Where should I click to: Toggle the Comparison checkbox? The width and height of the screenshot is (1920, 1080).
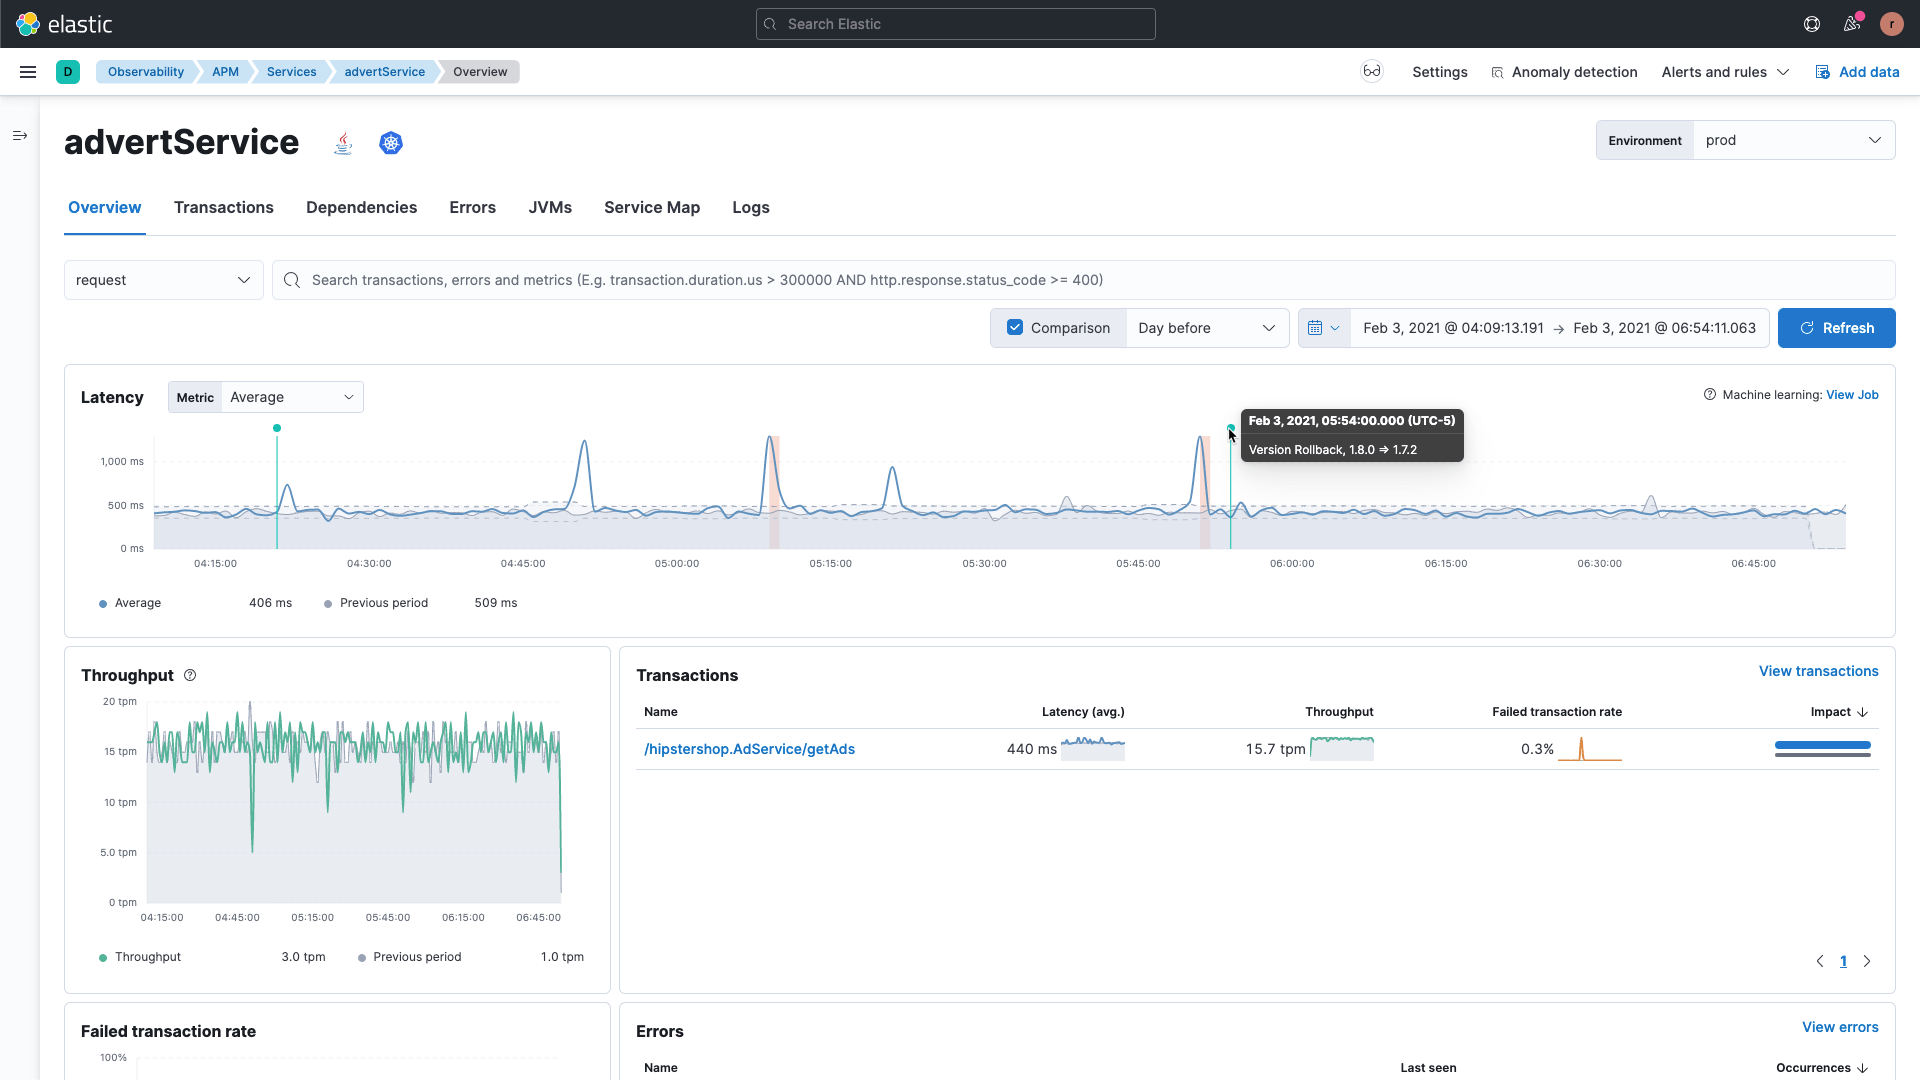1015,328
